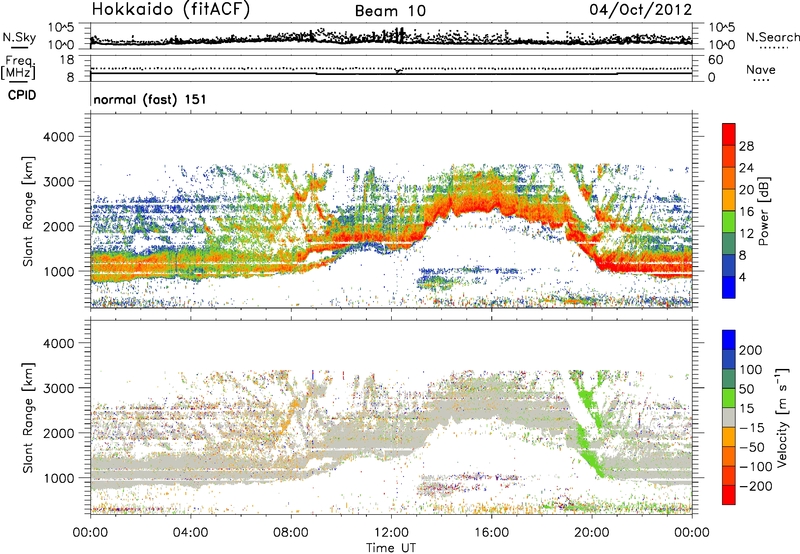This screenshot has width=800, height=554.
Task: Click the date '04/Oct/2012'
Action: 641,10
